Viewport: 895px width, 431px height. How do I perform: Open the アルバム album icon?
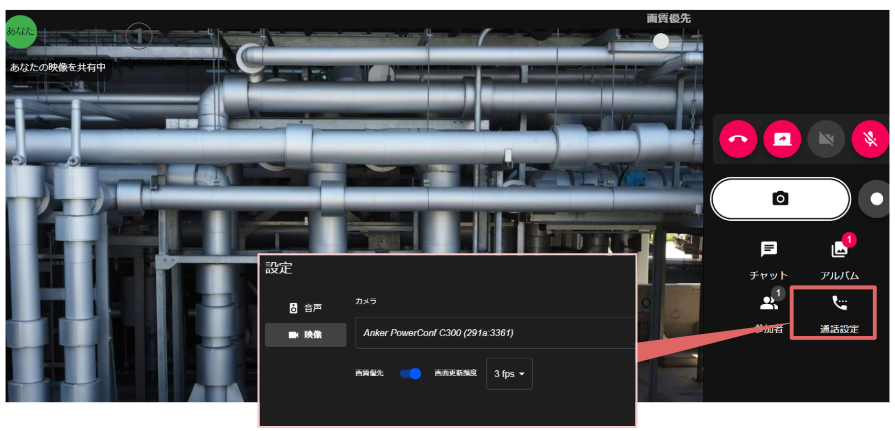click(839, 261)
